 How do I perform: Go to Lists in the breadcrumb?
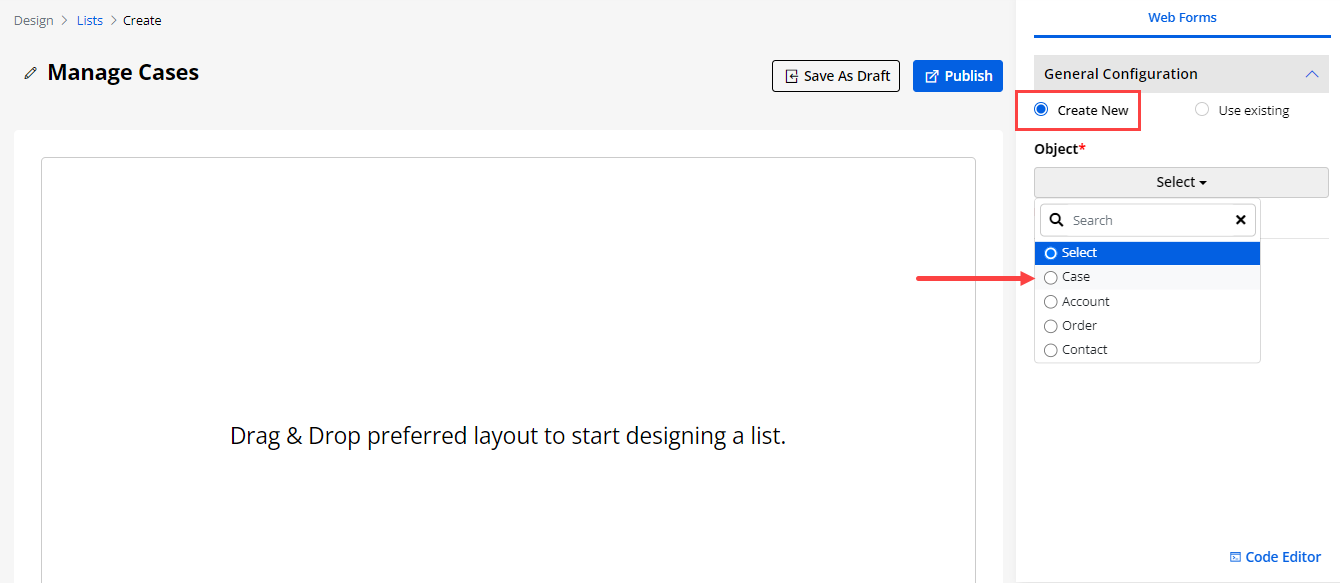pos(90,20)
